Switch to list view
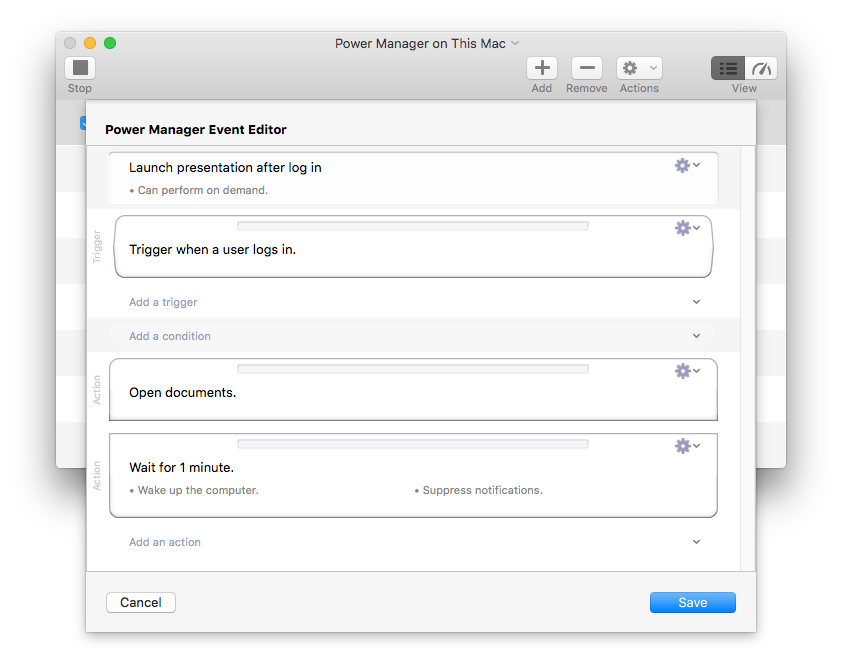 (x=728, y=68)
